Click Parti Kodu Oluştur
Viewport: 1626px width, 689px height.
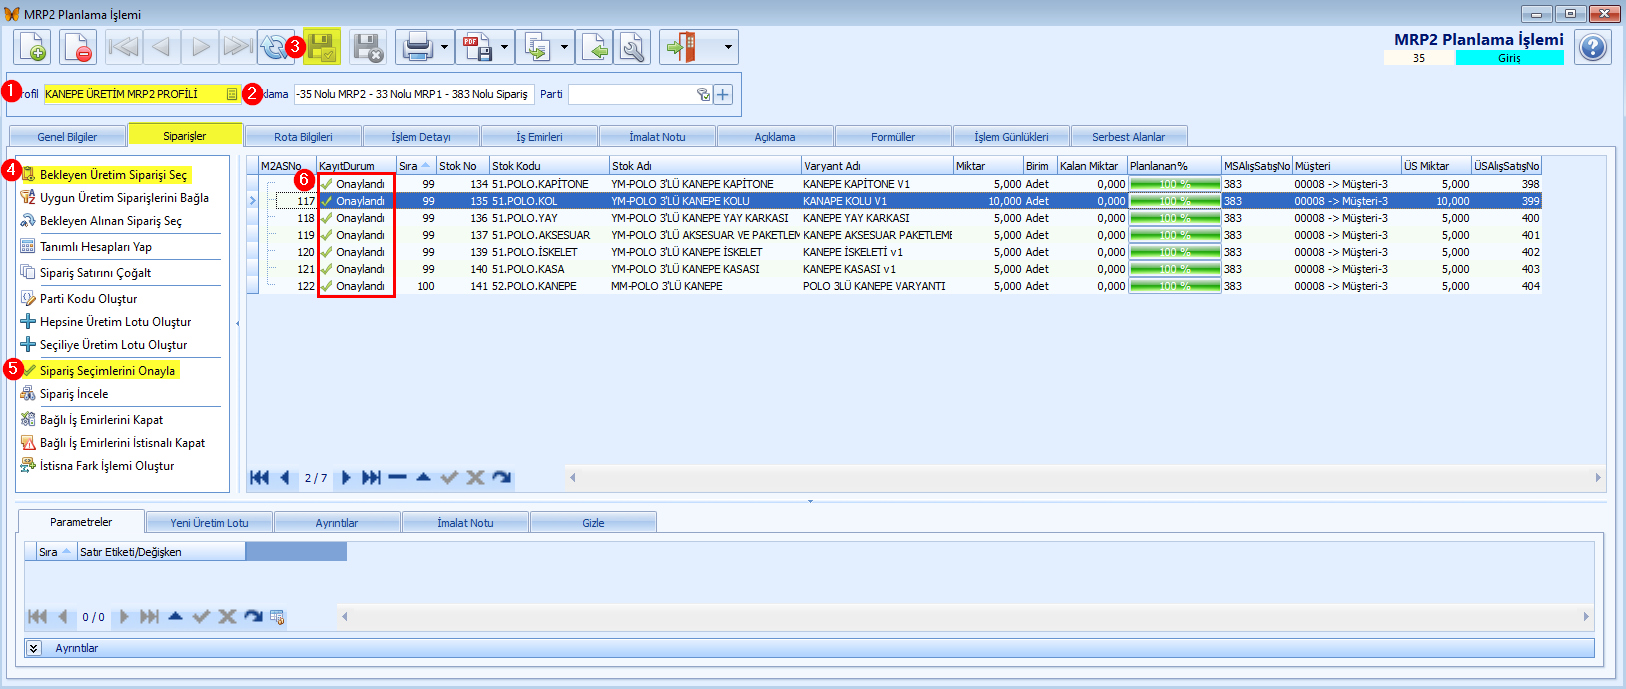click(x=88, y=299)
